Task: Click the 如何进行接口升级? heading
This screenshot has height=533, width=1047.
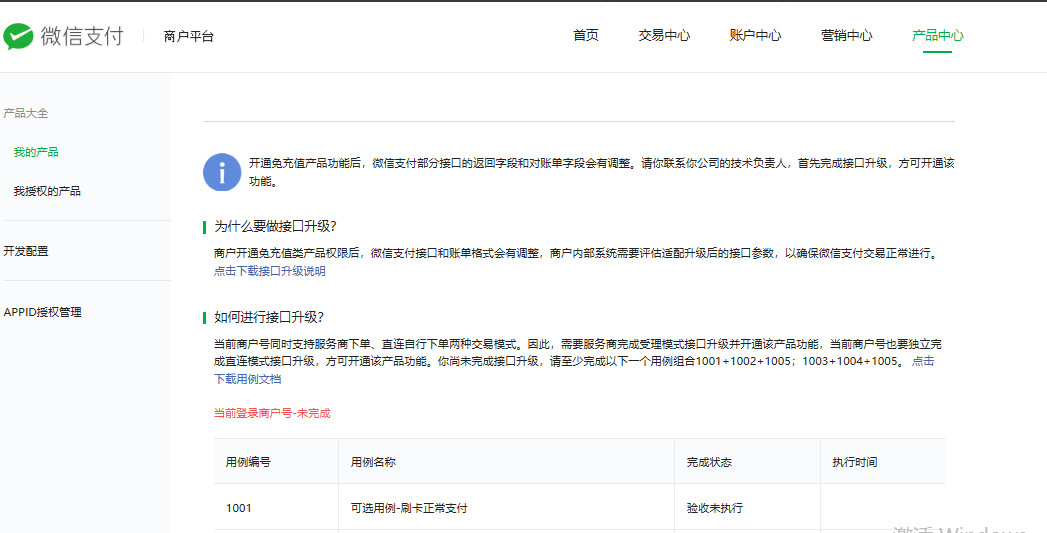Action: (268, 317)
